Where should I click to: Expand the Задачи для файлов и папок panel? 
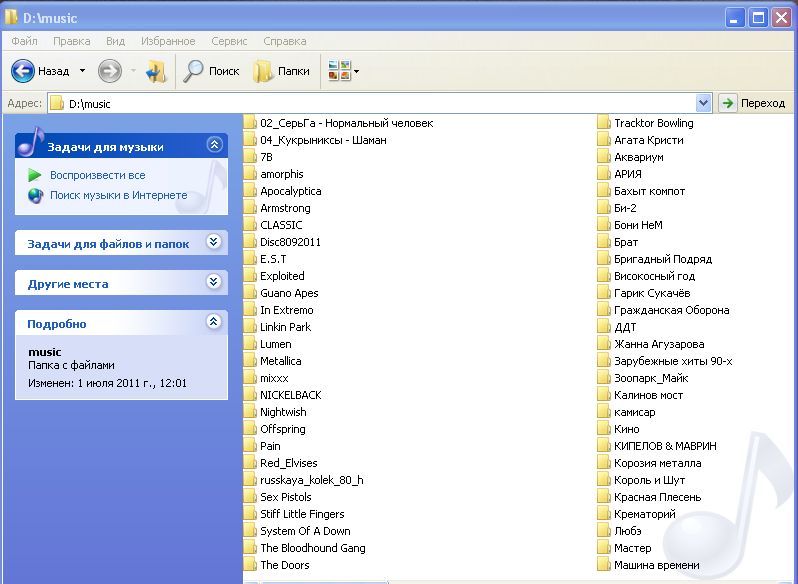(x=214, y=242)
